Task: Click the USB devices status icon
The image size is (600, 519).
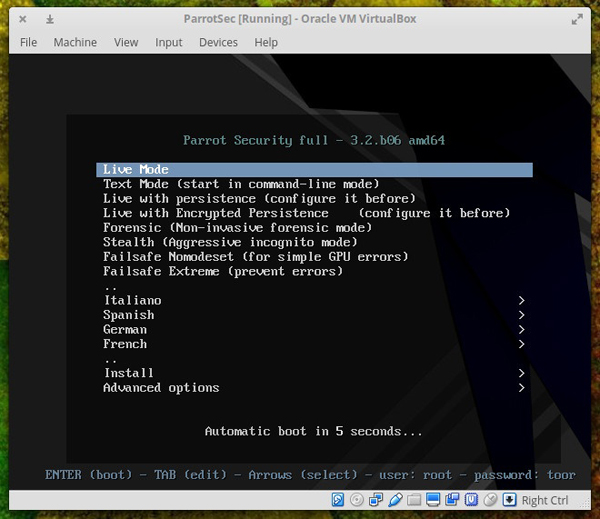Action: [395, 500]
